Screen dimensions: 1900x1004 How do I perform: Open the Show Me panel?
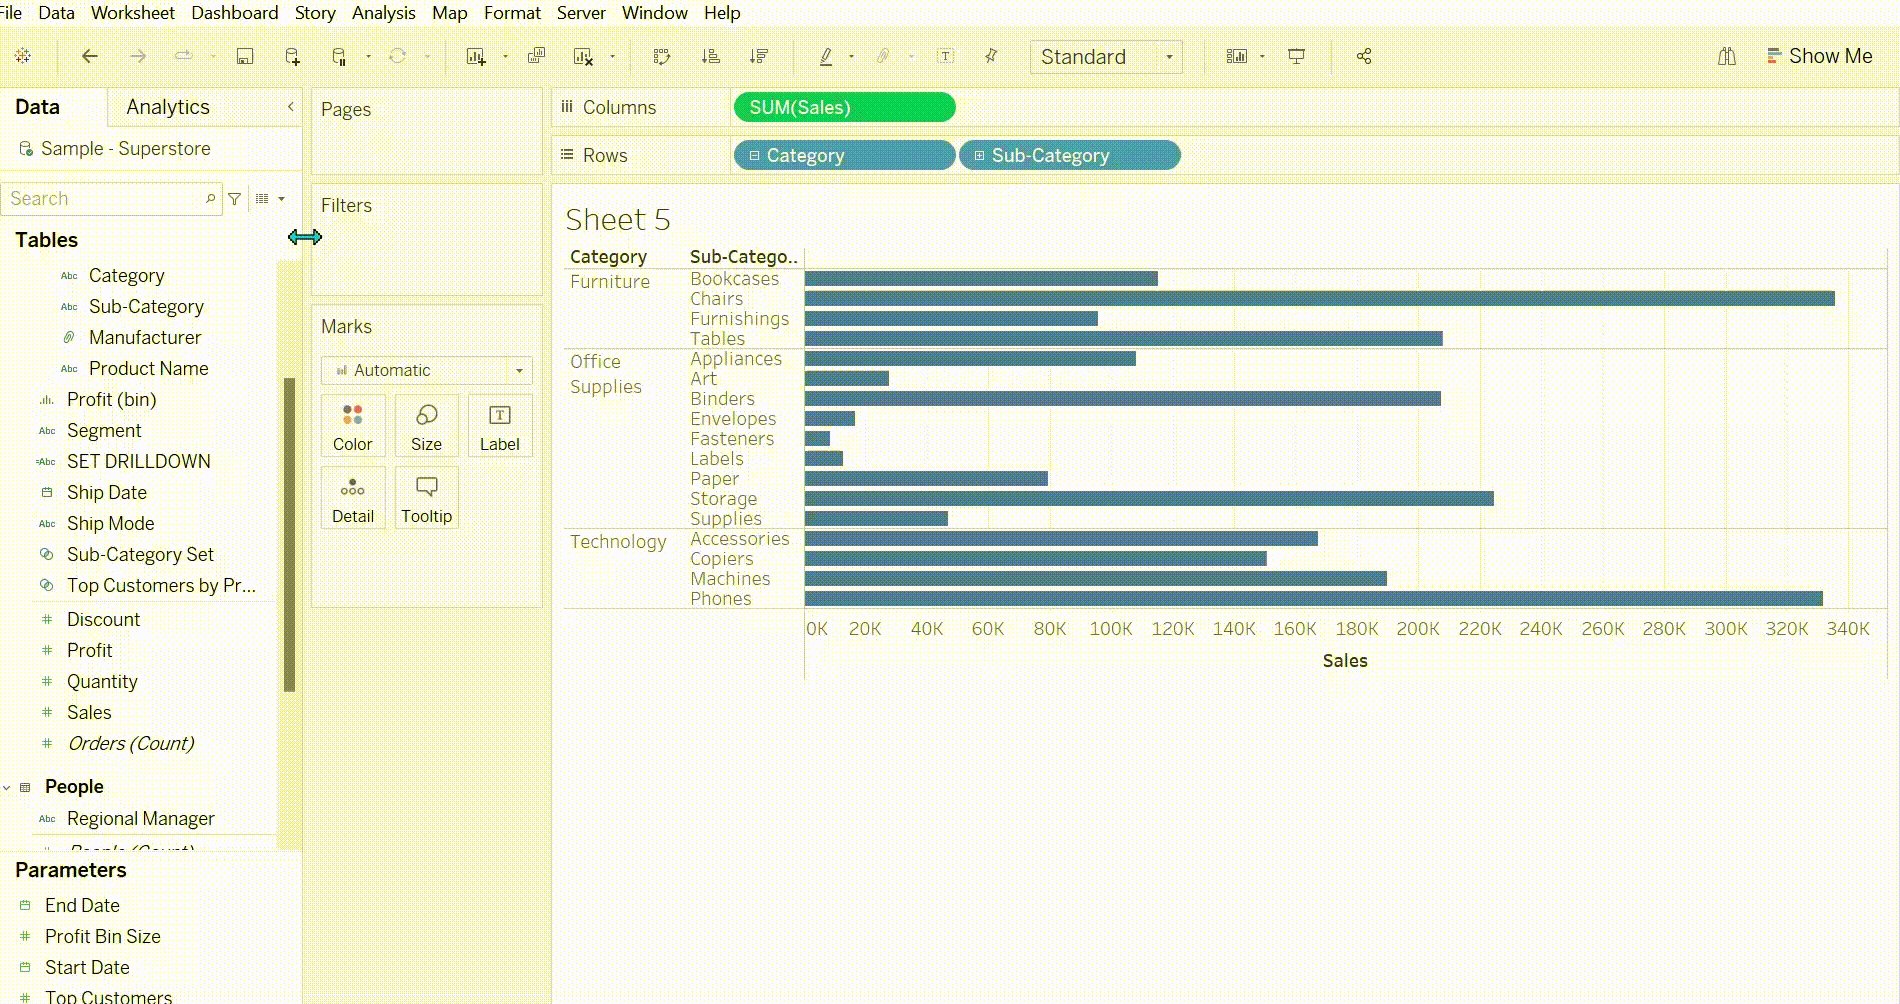[x=1819, y=56]
